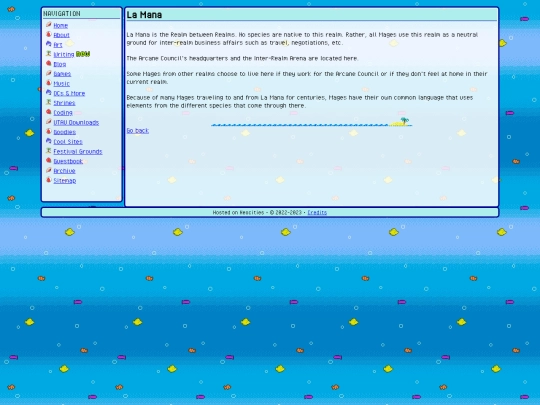Click the blue fish icon beside Art
Screen dimensions: 540x405
coord(49,44)
